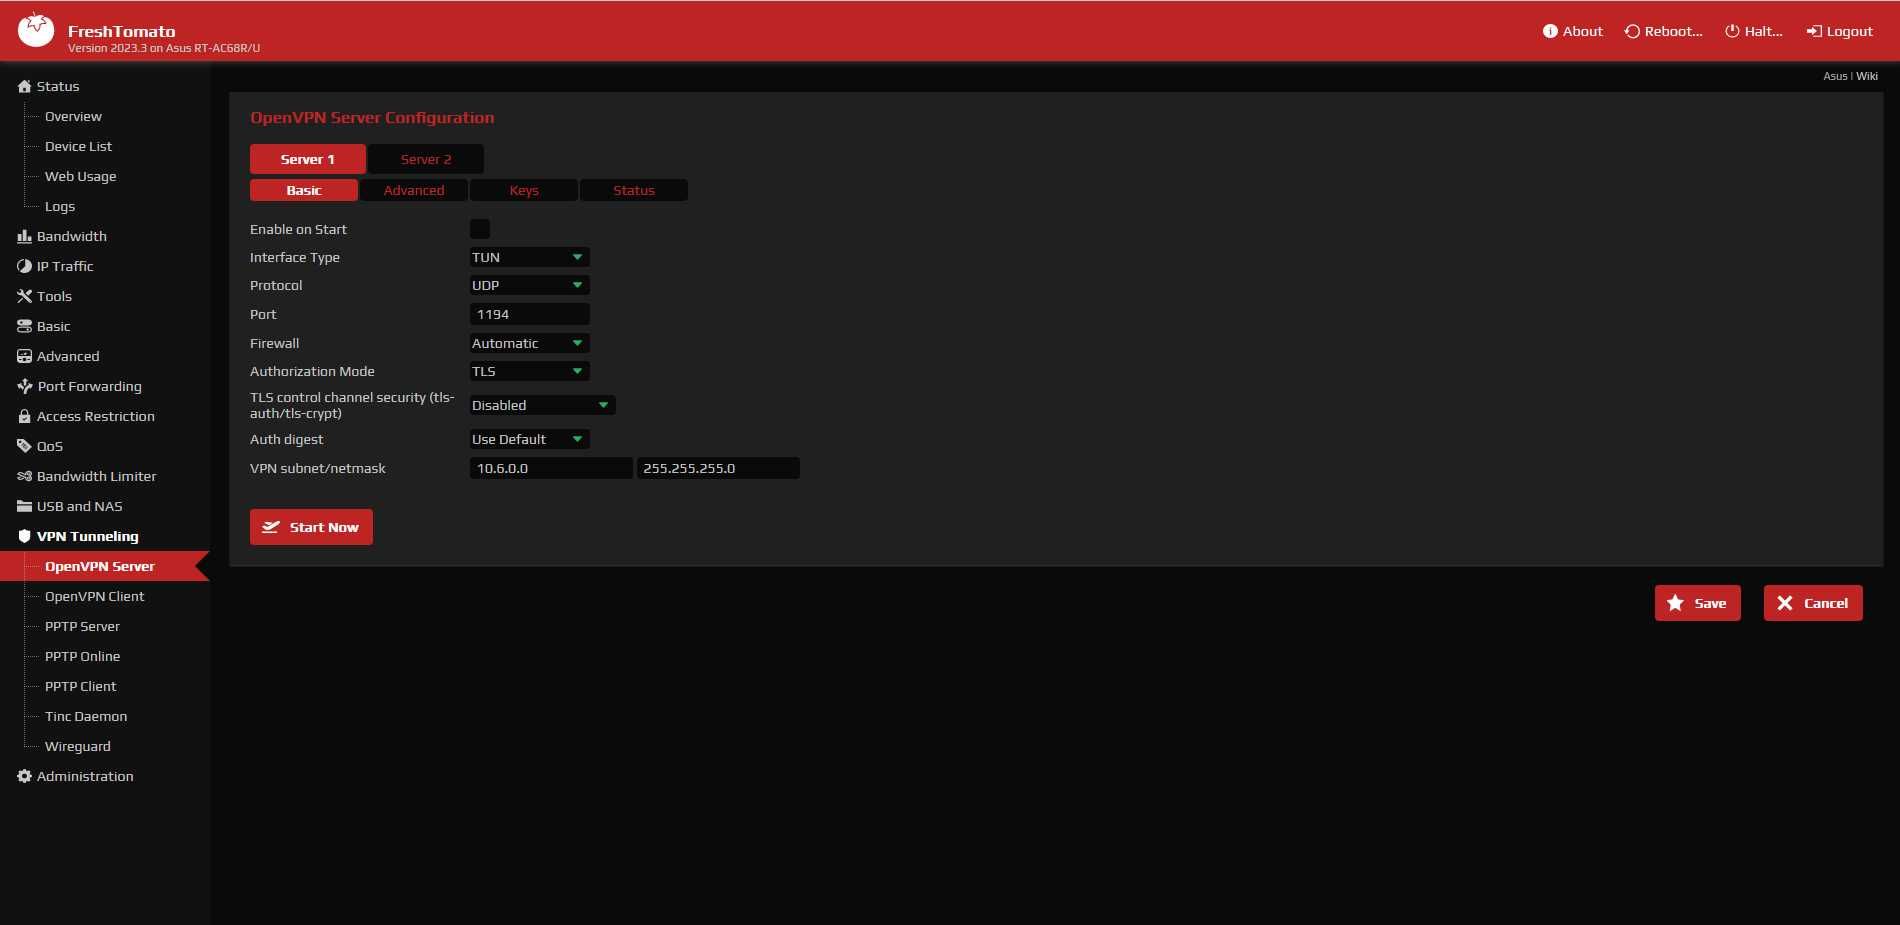Click the Halt power icon

pos(1732,31)
